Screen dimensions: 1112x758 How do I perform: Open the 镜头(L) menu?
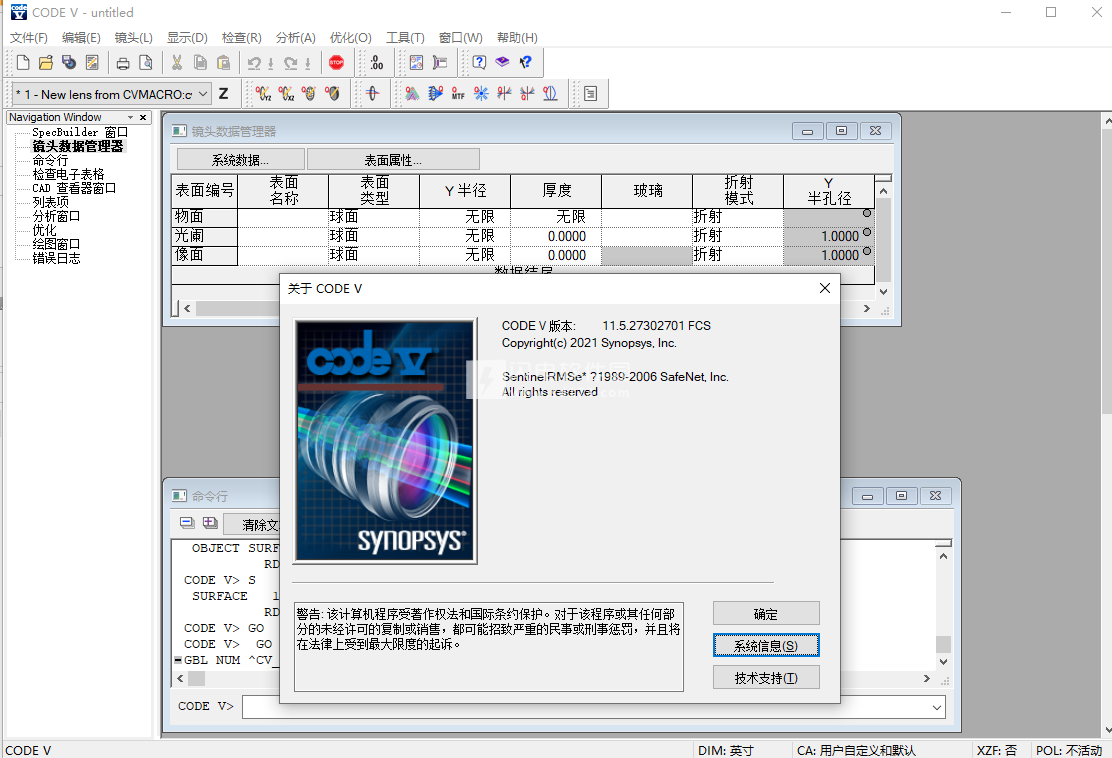point(133,38)
